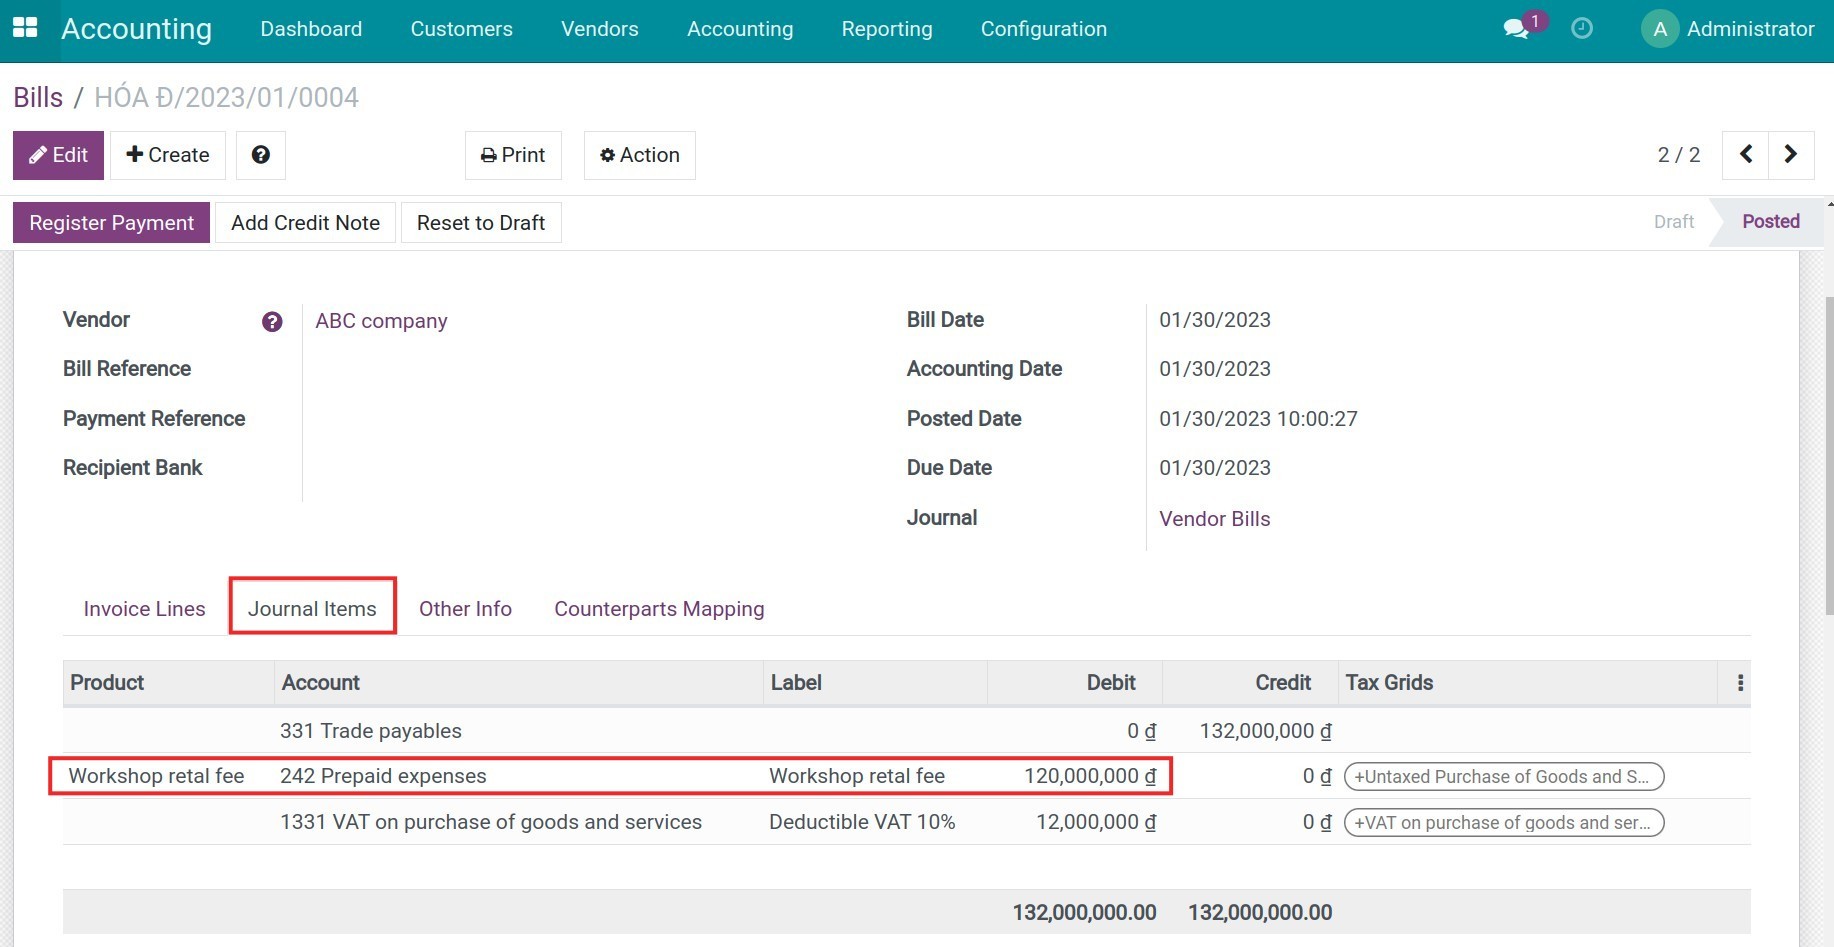Open the Action dropdown menu
The height and width of the screenshot is (947, 1834).
coord(639,155)
